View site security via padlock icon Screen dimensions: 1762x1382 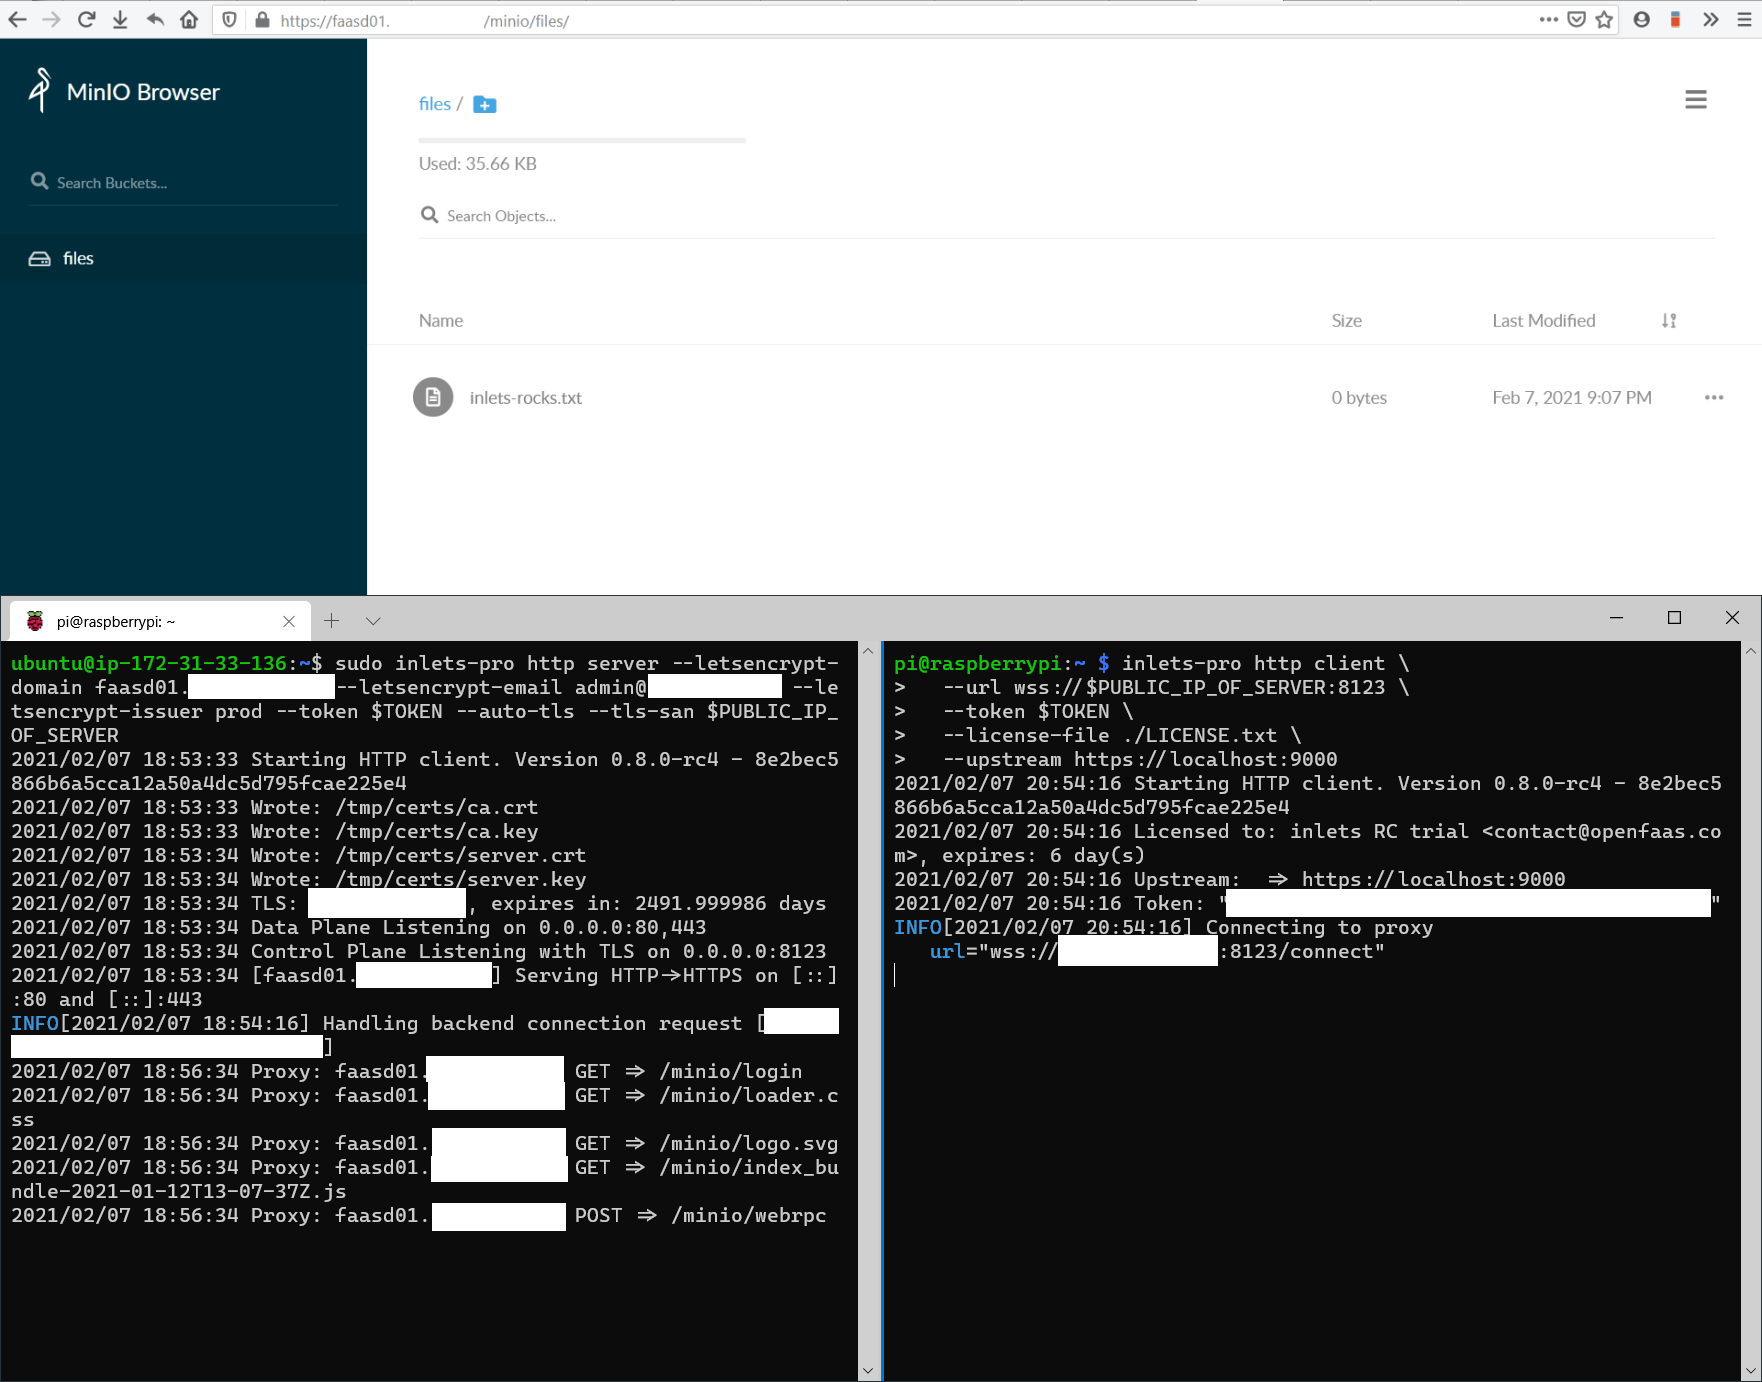(262, 20)
